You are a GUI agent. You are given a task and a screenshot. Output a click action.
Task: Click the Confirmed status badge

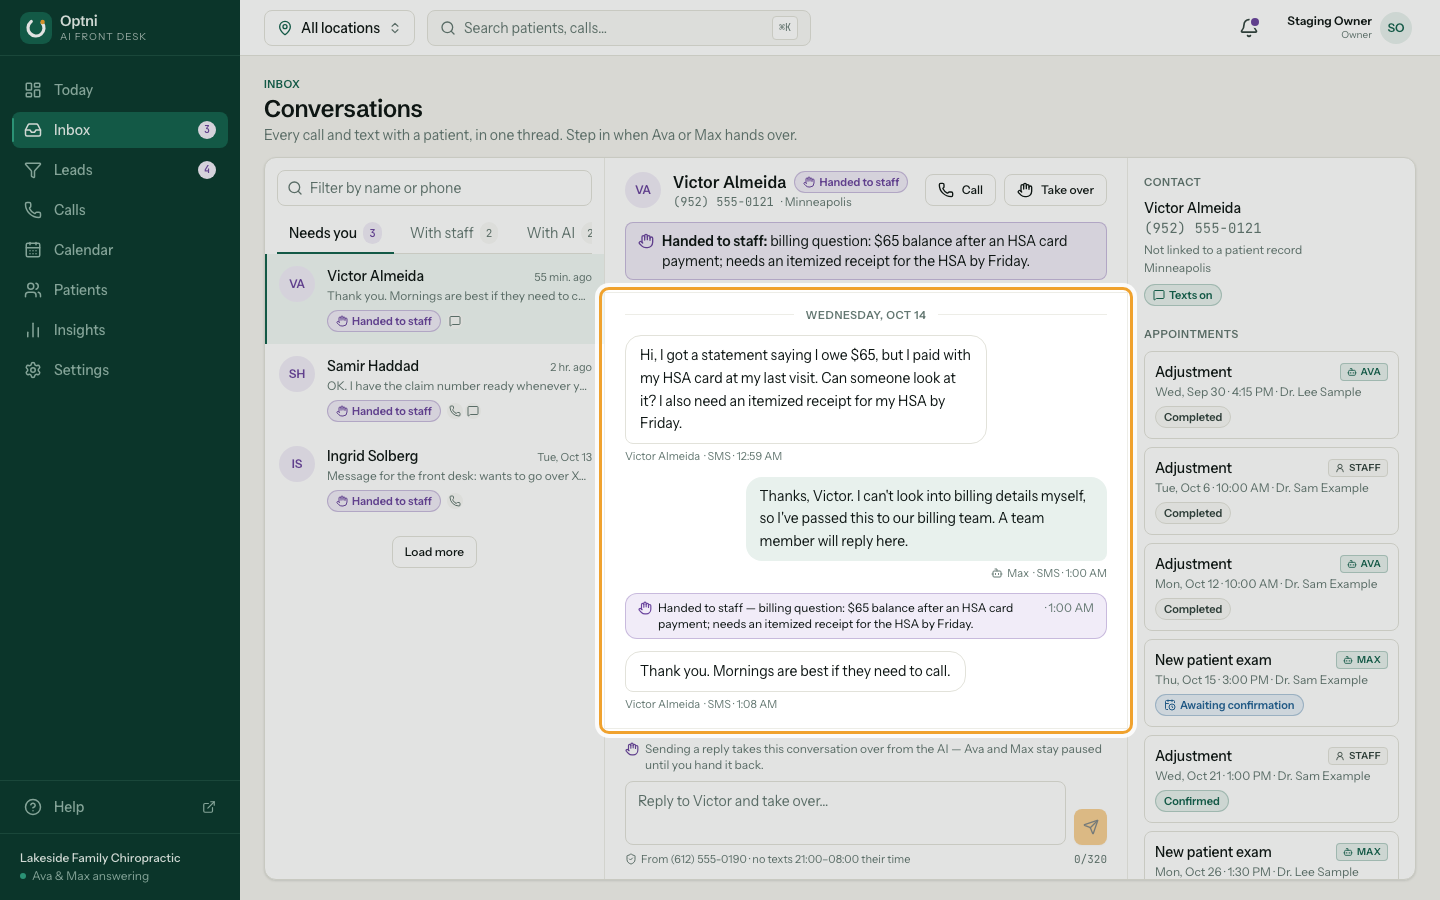(1192, 801)
